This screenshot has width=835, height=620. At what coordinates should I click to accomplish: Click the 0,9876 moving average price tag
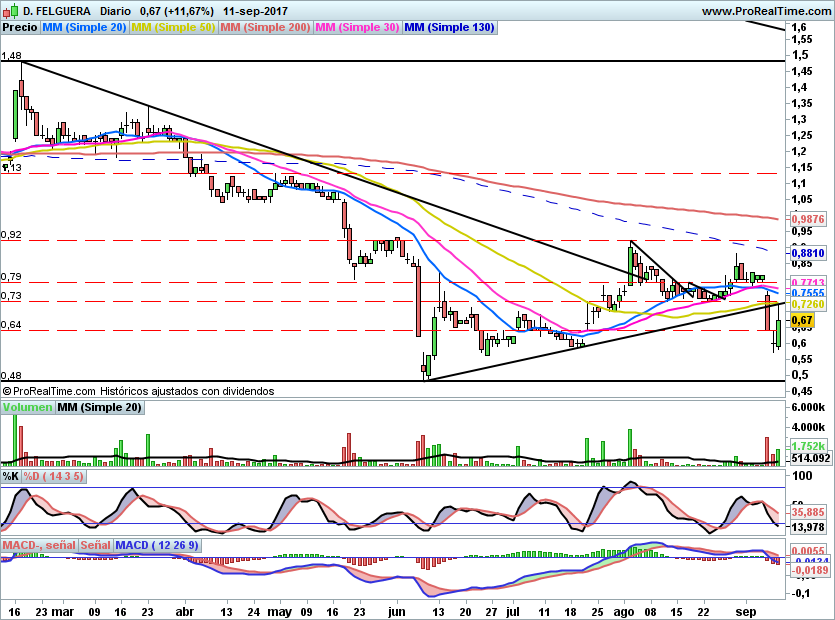coord(807,218)
